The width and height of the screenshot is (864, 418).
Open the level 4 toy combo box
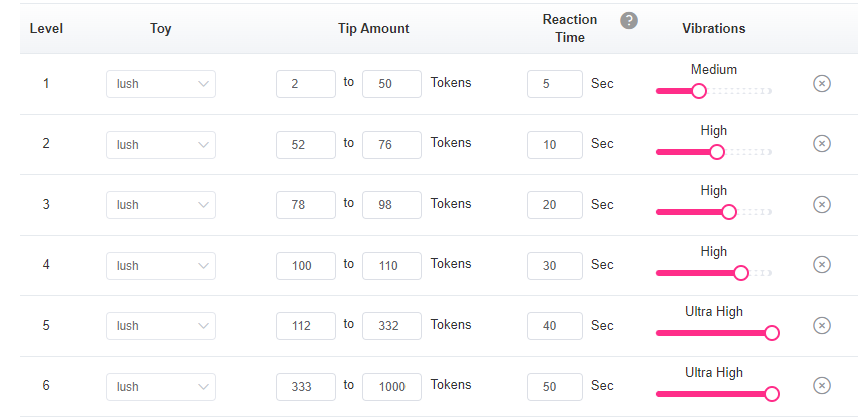coord(161,266)
